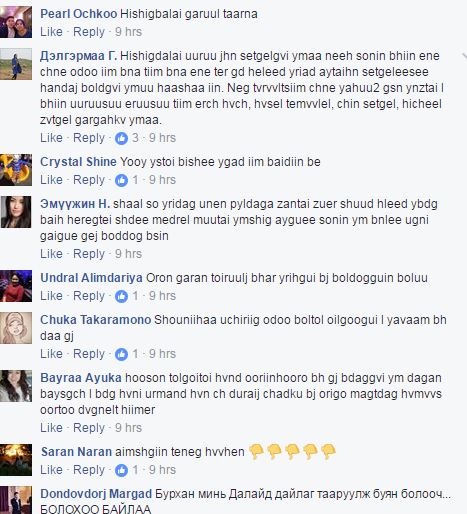Like Pearl Ochkoo's comment
This screenshot has width=467, height=514.
click(51, 32)
